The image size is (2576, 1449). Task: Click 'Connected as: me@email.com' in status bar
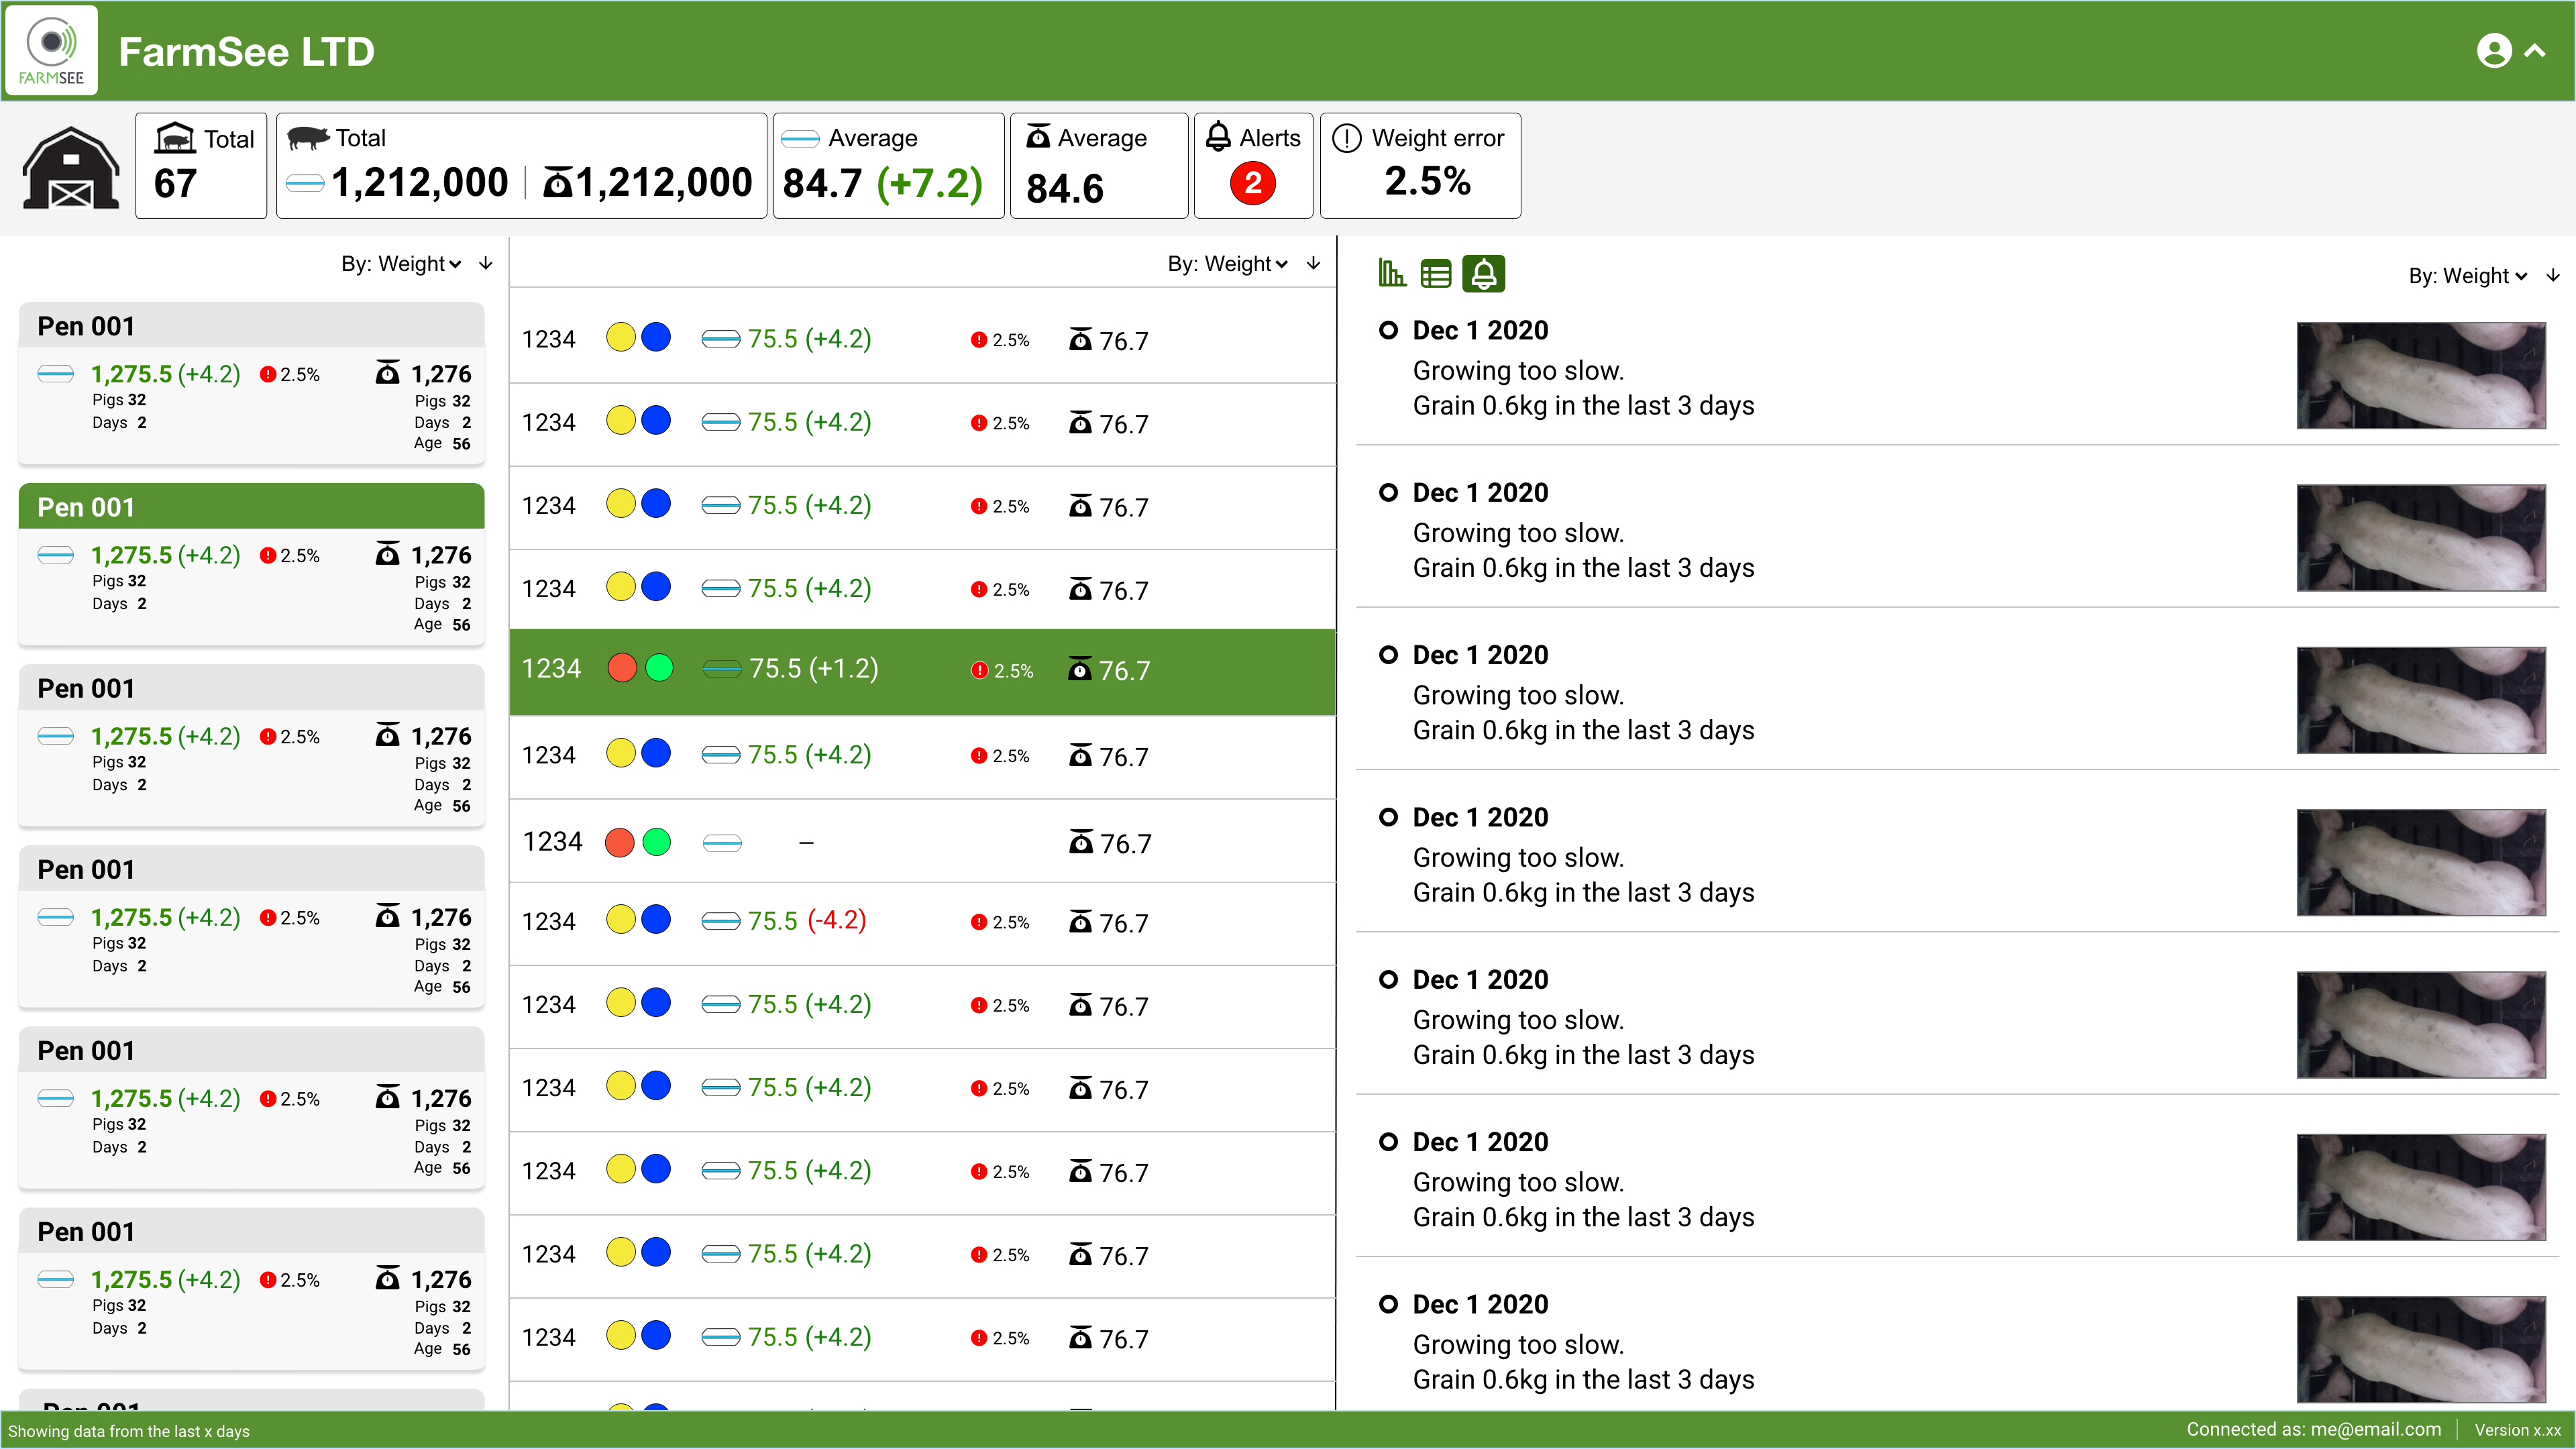click(2313, 1429)
